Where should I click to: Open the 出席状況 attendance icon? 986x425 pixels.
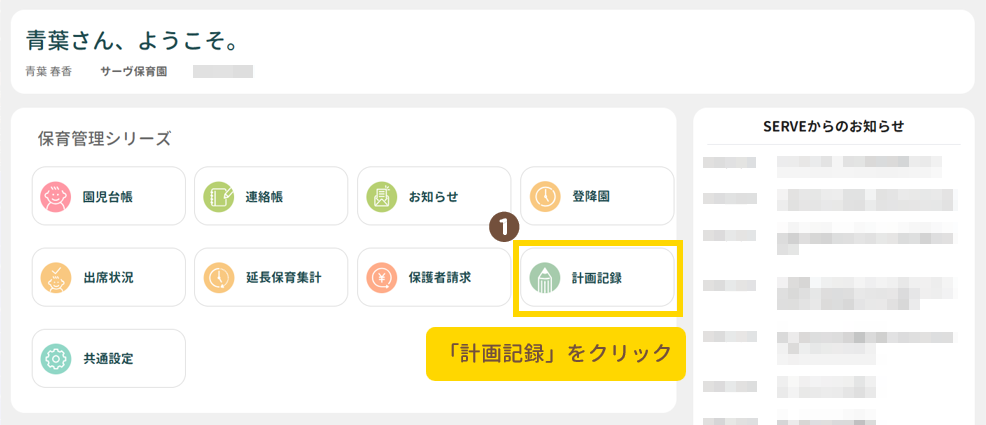coord(56,277)
